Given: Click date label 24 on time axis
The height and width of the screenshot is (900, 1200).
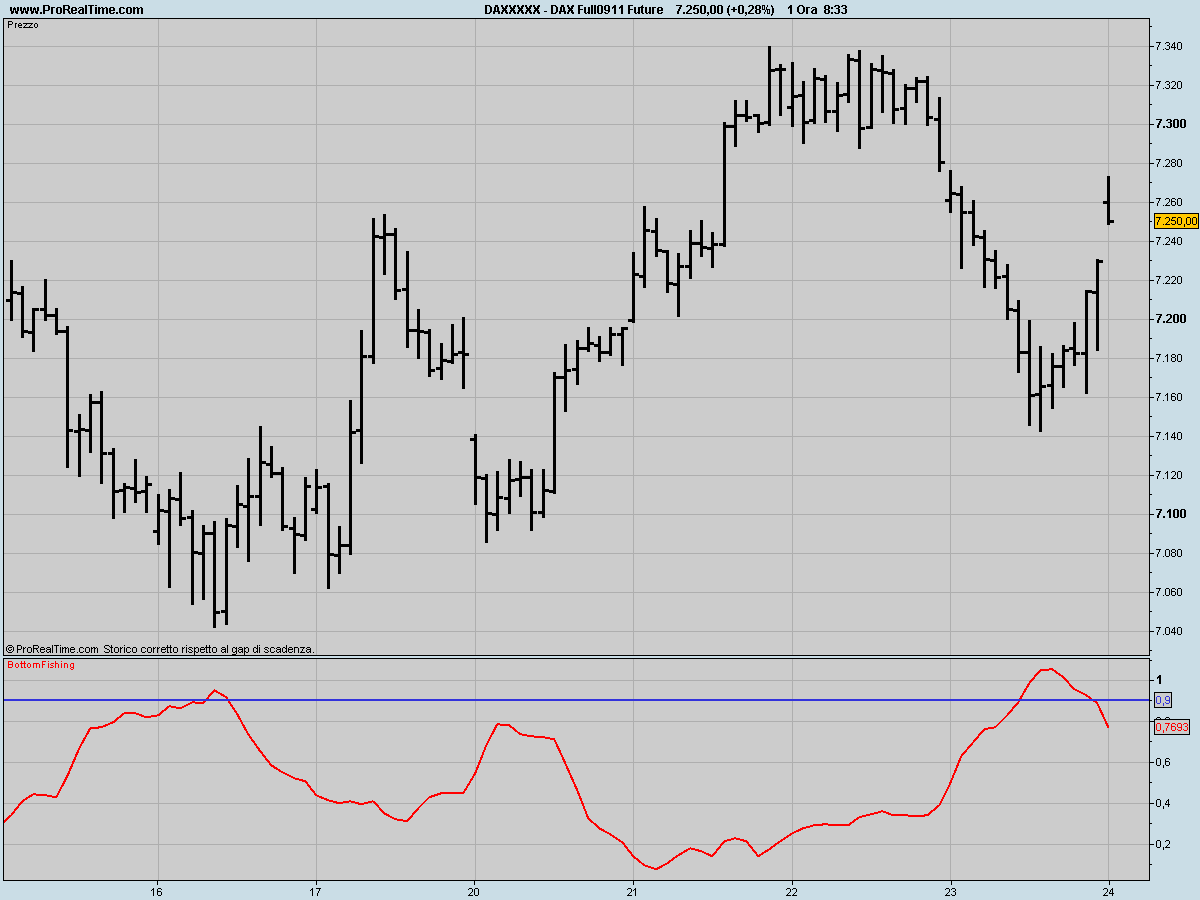Looking at the screenshot, I should pyautogui.click(x=1109, y=890).
